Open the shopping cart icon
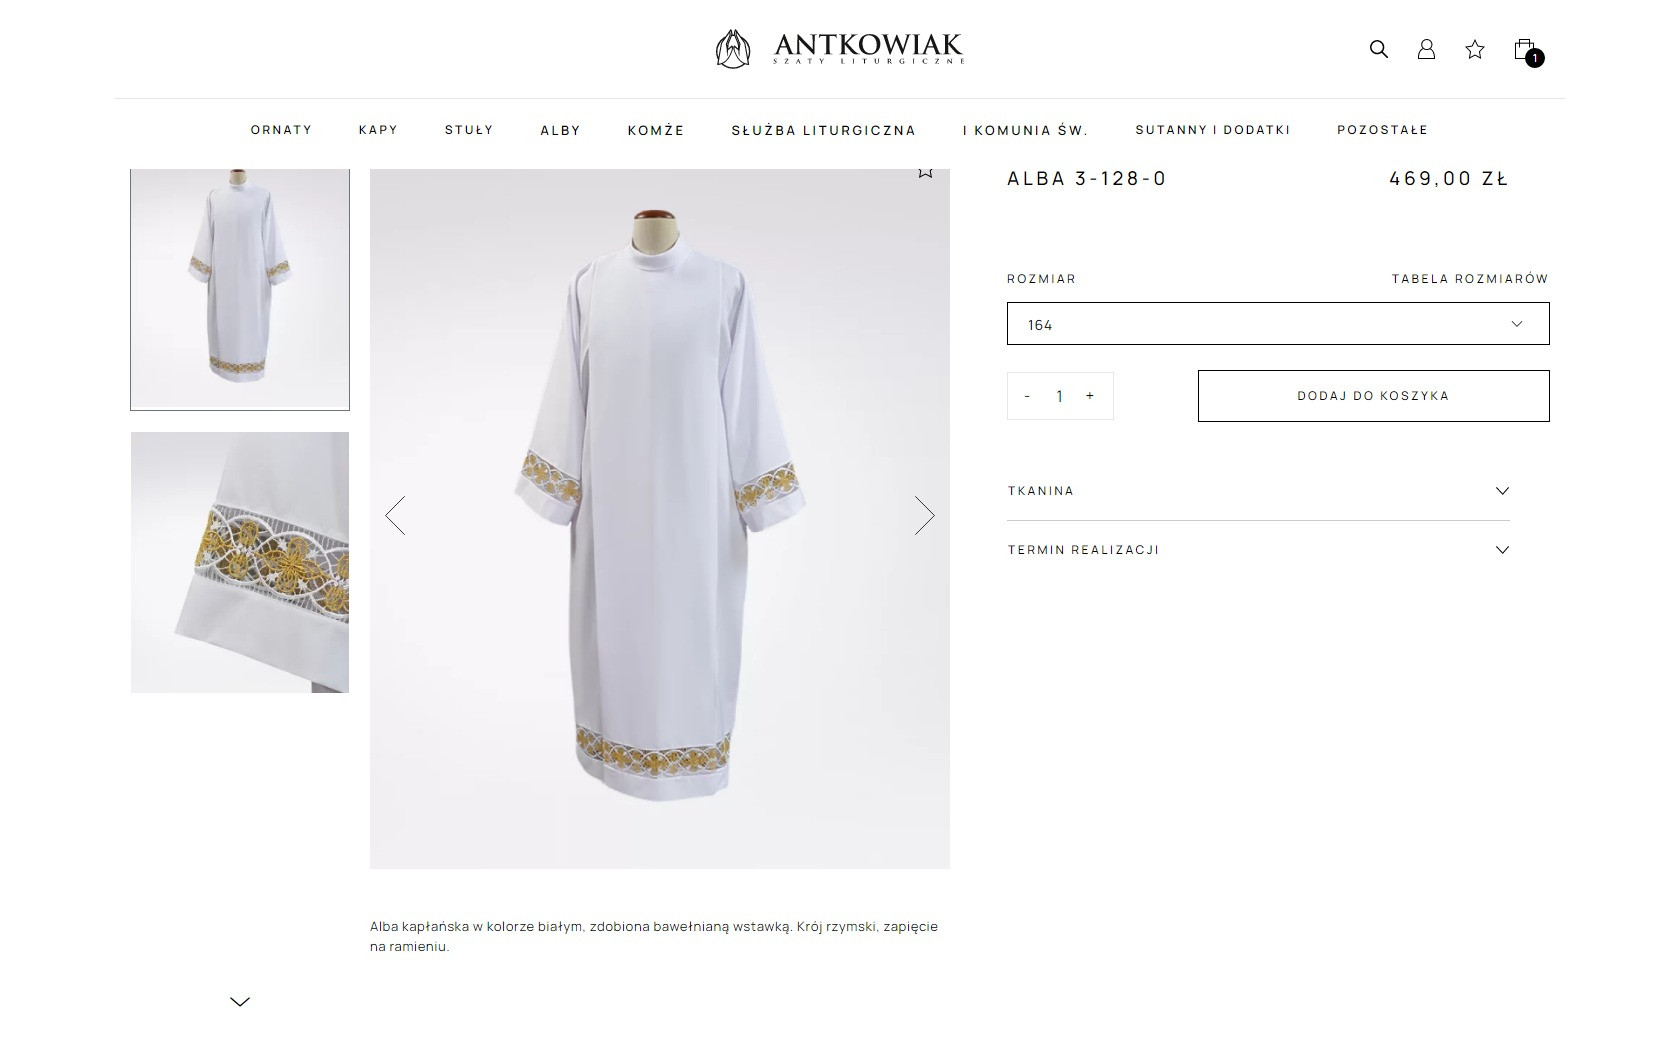This screenshot has width=1680, height=1050. click(1524, 49)
